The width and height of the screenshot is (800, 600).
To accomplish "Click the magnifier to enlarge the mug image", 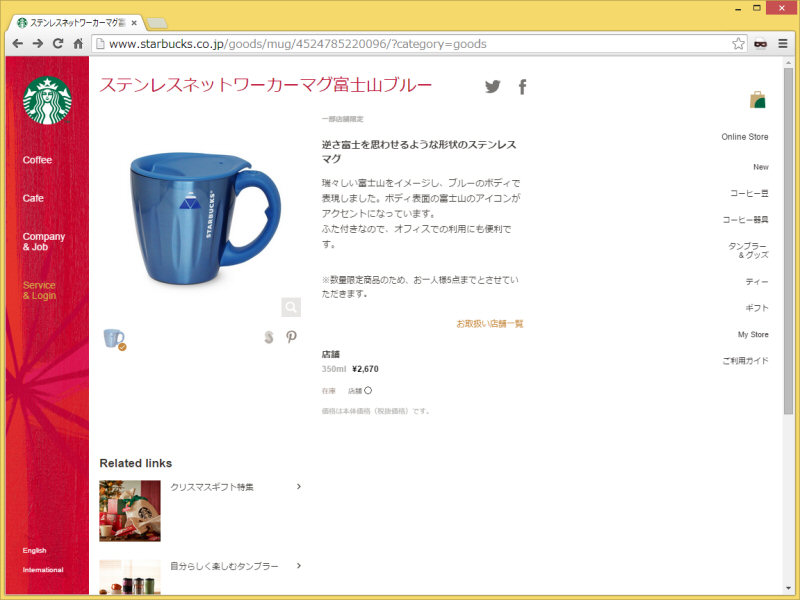I will [x=290, y=307].
